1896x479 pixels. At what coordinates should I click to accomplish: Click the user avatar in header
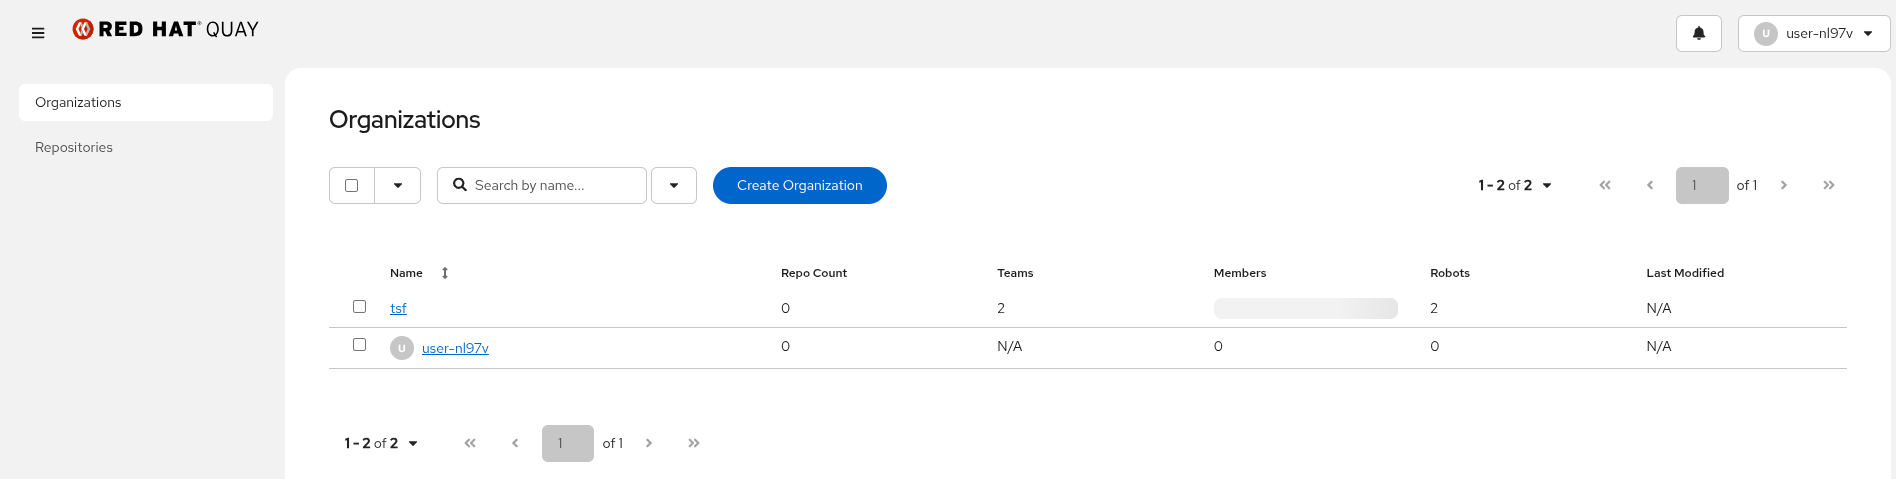tap(1766, 33)
